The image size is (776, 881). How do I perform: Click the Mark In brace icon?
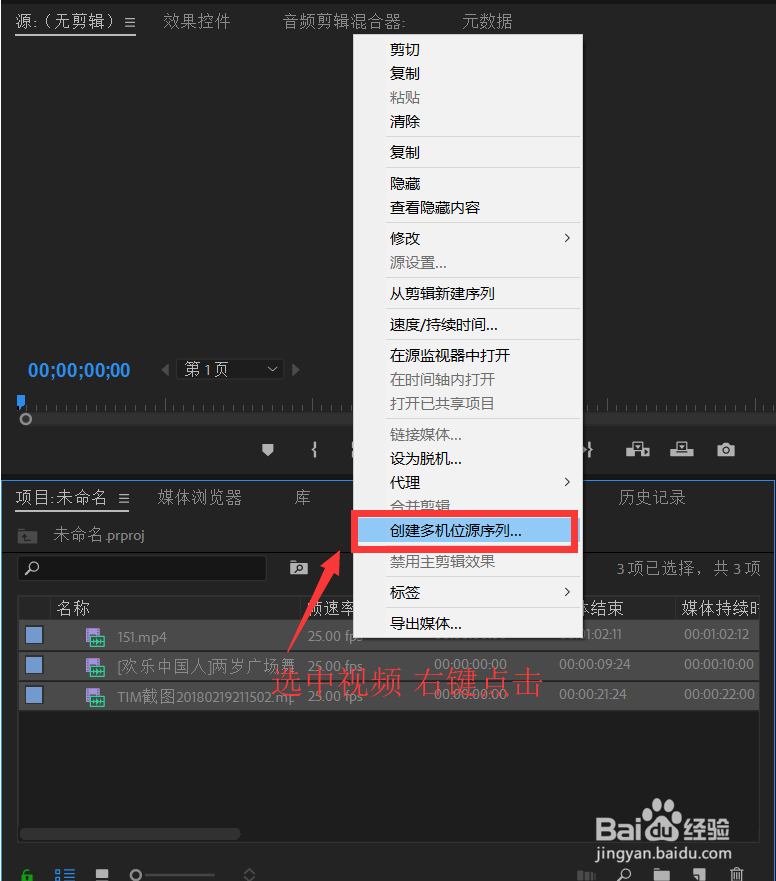click(314, 449)
